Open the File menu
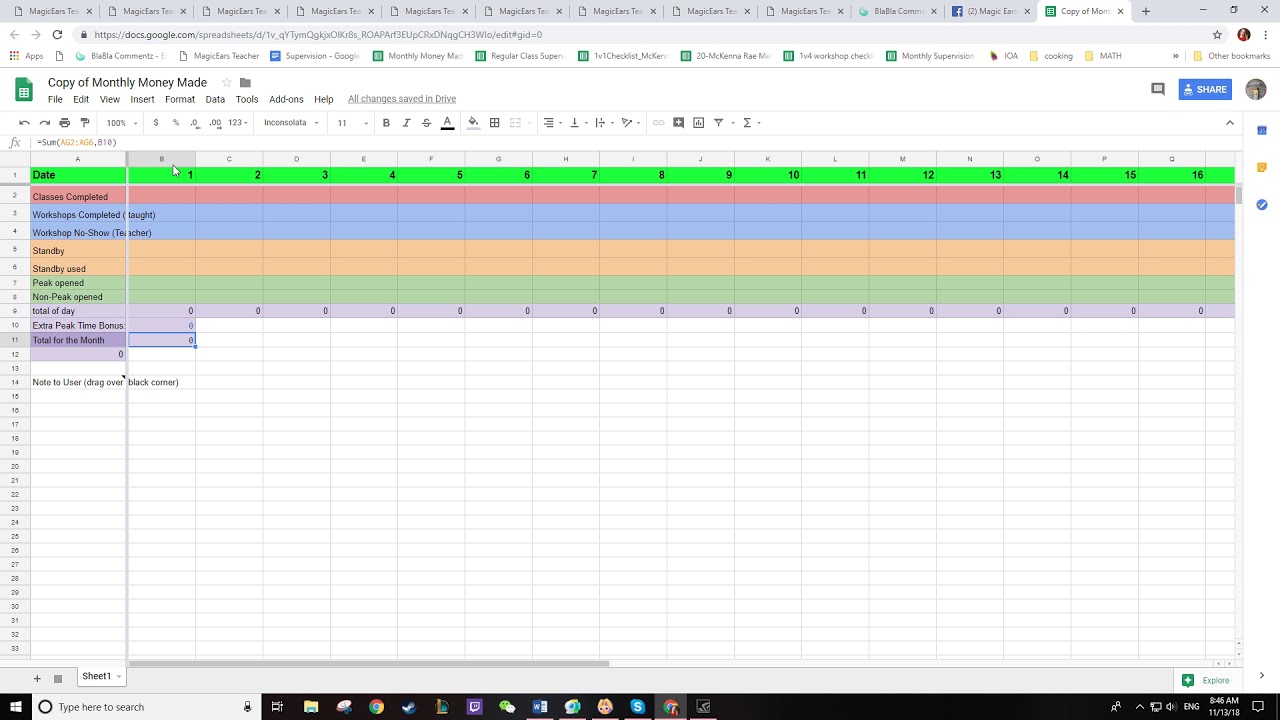This screenshot has width=1280, height=720. tap(55, 100)
